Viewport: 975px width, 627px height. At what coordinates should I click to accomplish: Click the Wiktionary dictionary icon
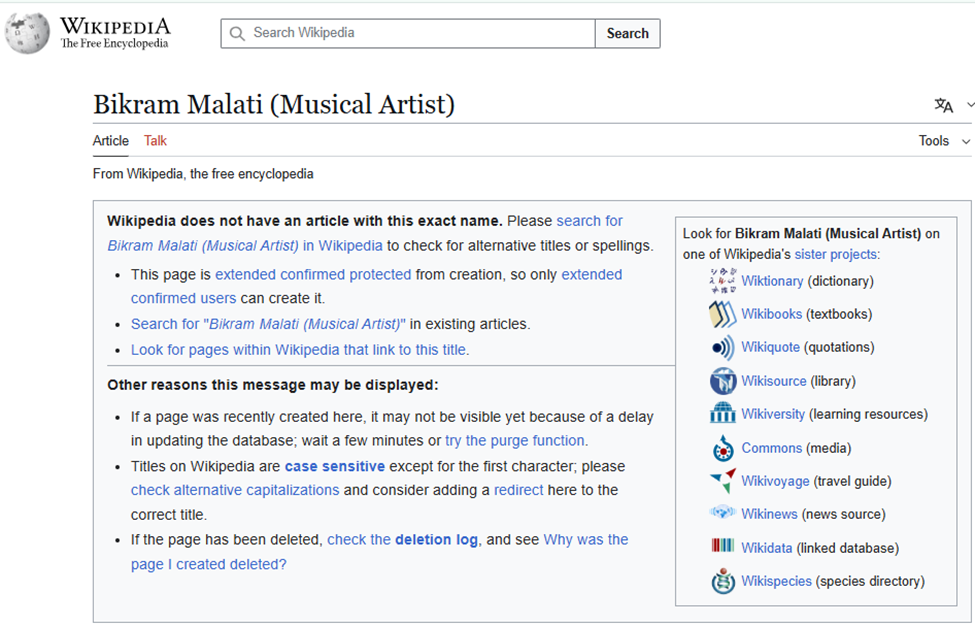(722, 281)
